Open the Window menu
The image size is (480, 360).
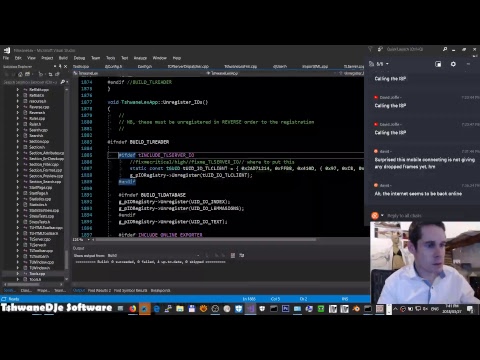(160, 58)
